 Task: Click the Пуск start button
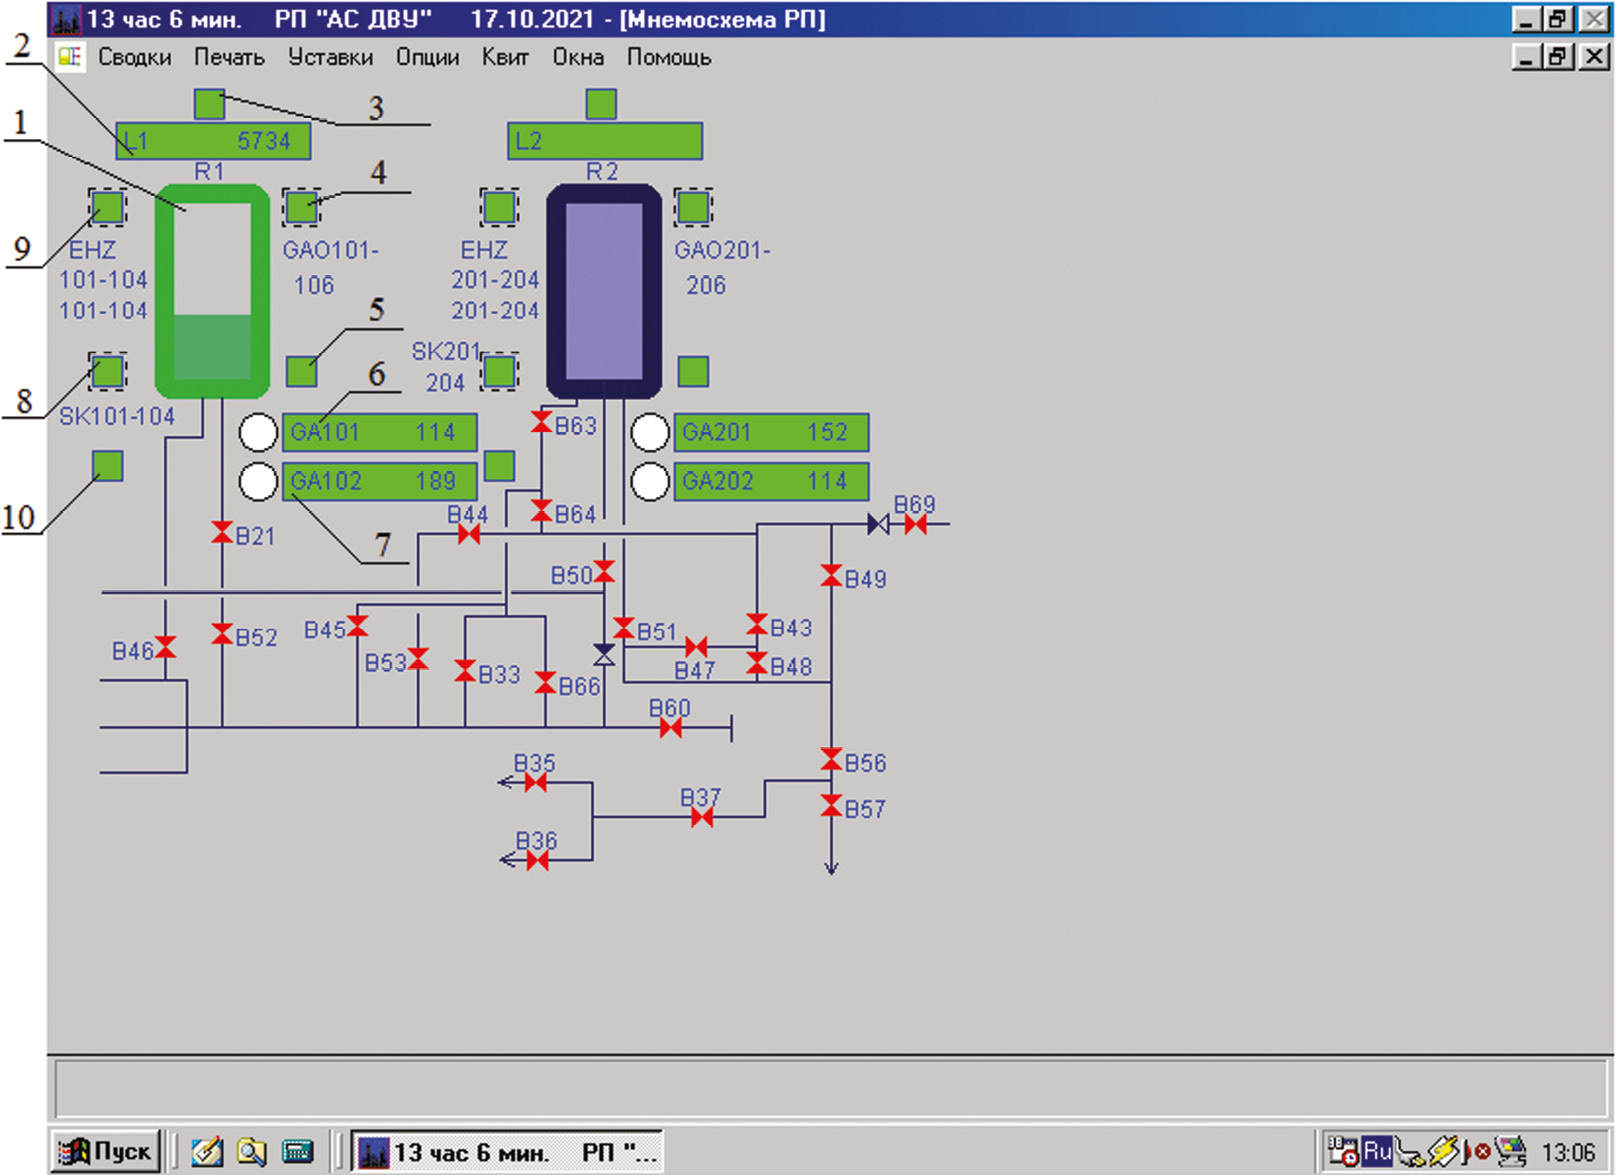click(106, 1152)
